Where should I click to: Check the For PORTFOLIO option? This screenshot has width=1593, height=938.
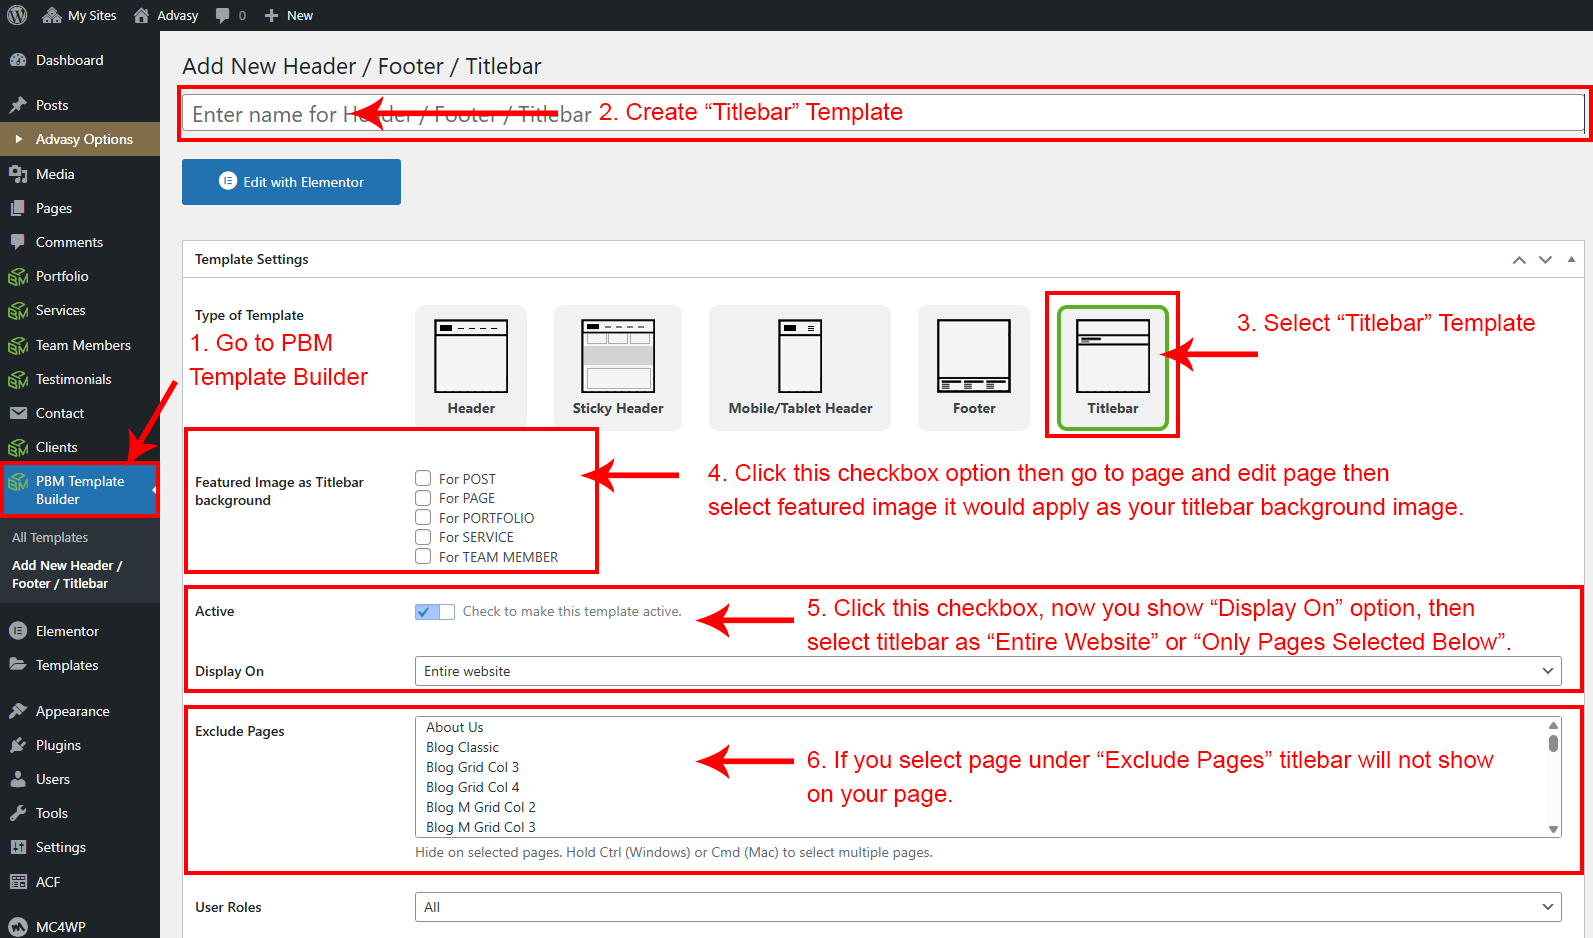(x=423, y=518)
